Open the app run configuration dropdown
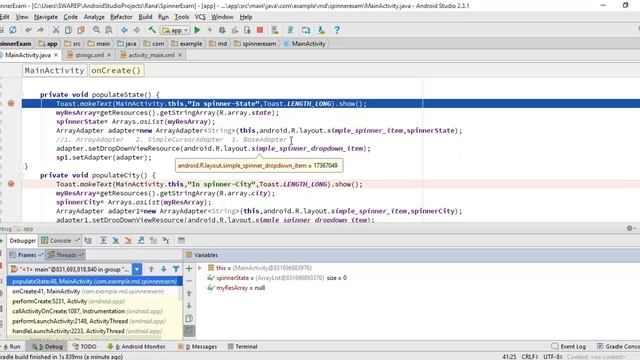 [175, 30]
